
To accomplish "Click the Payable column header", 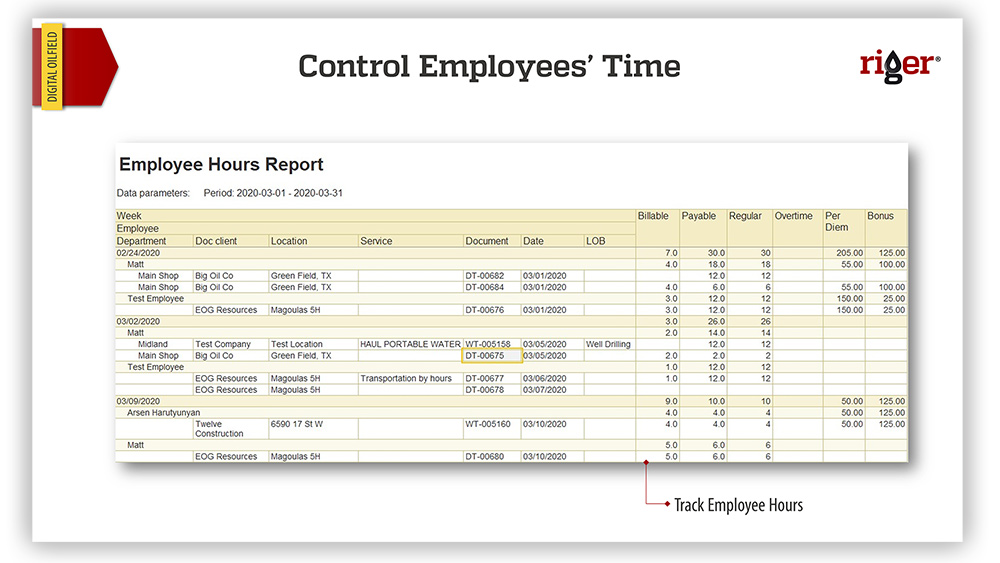I will point(699,216).
